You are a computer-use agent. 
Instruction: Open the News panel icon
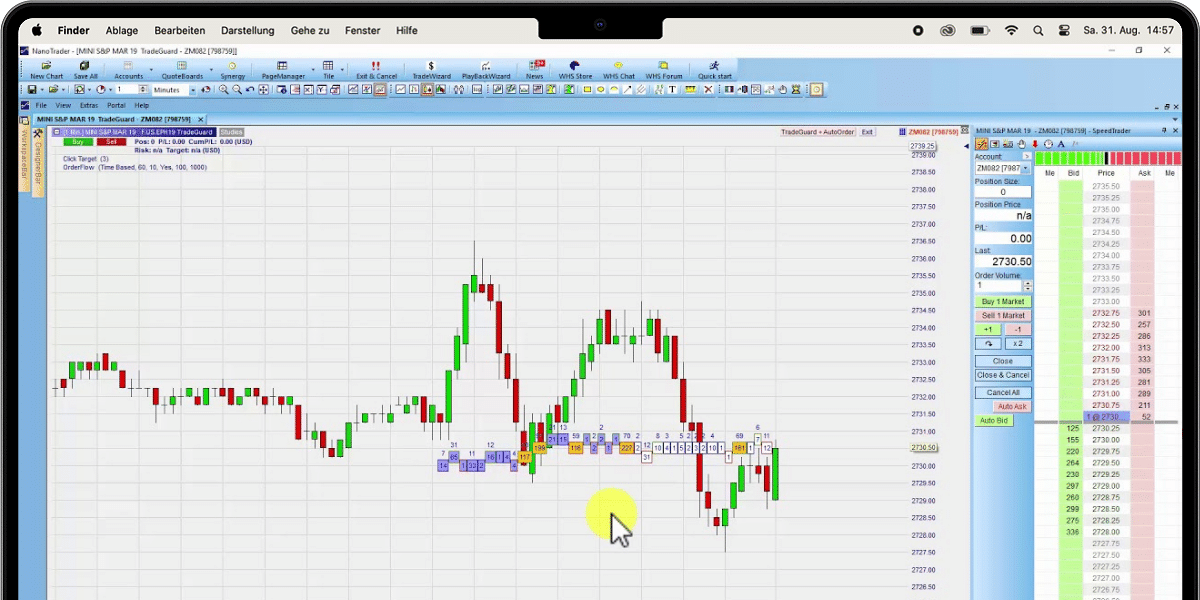pyautogui.click(x=535, y=66)
